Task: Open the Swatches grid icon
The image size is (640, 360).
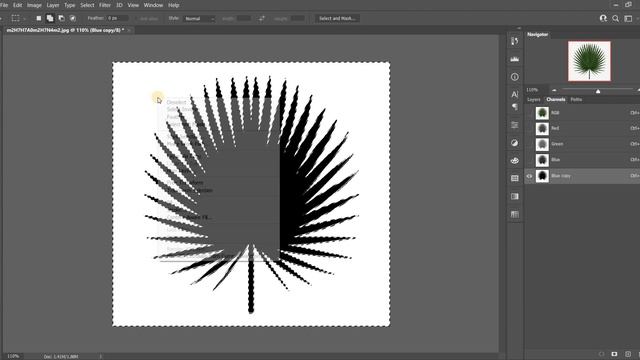Action: click(515, 178)
